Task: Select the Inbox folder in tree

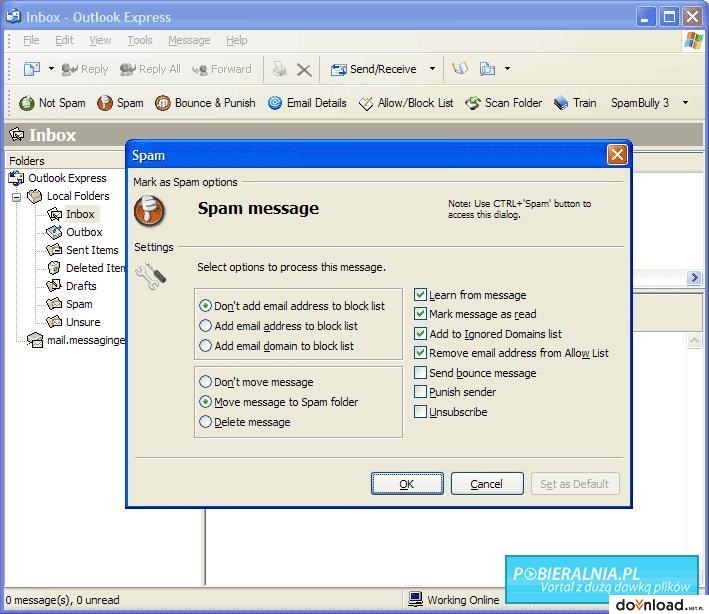Action: (80, 214)
